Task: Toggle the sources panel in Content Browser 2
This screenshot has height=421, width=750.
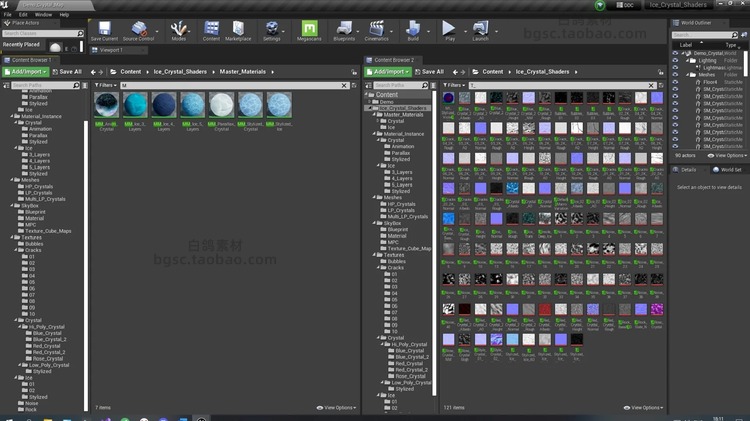Action: click(x=368, y=85)
